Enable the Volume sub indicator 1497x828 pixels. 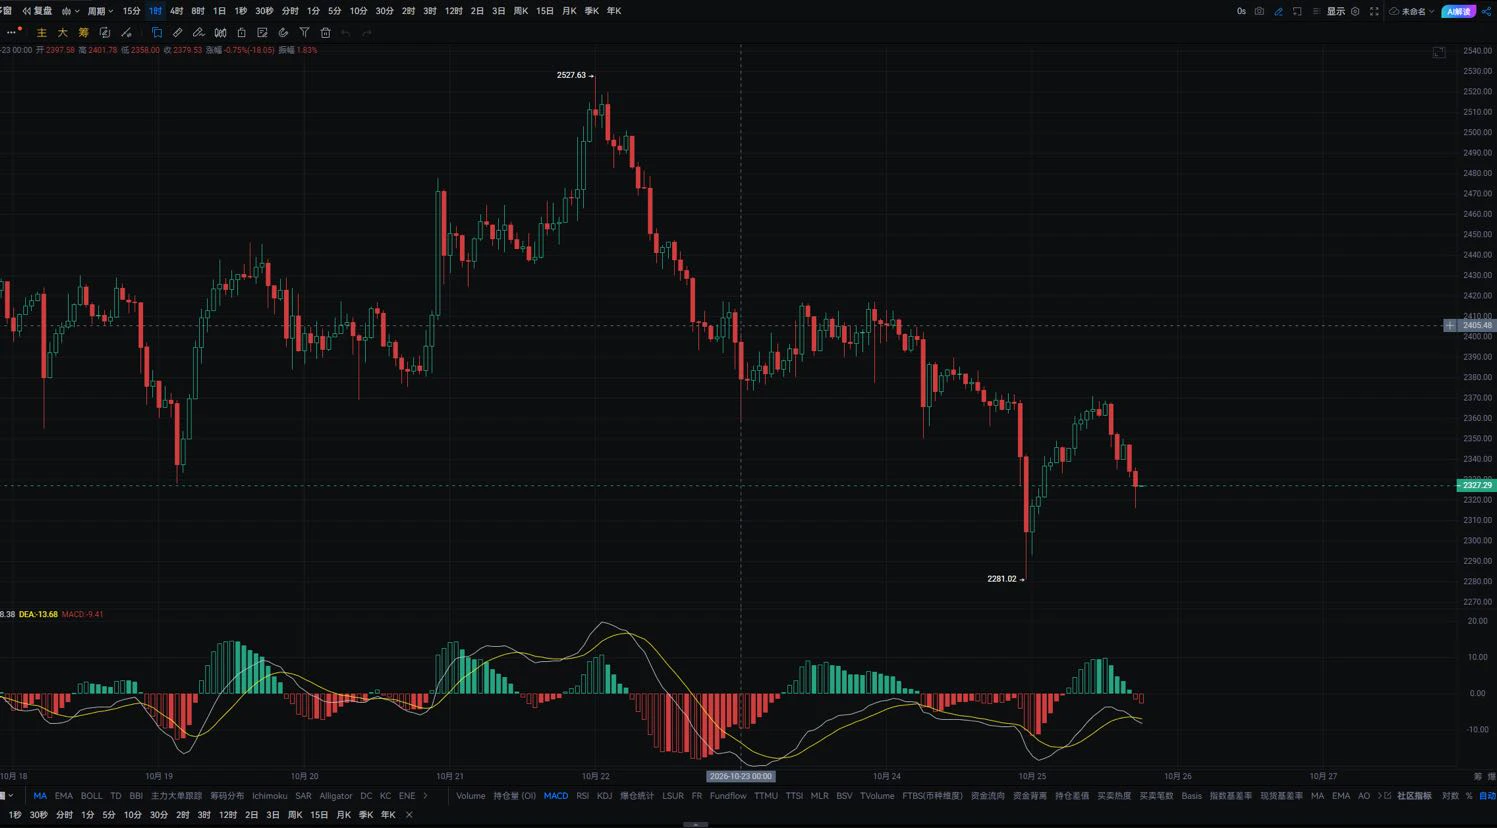[470, 796]
